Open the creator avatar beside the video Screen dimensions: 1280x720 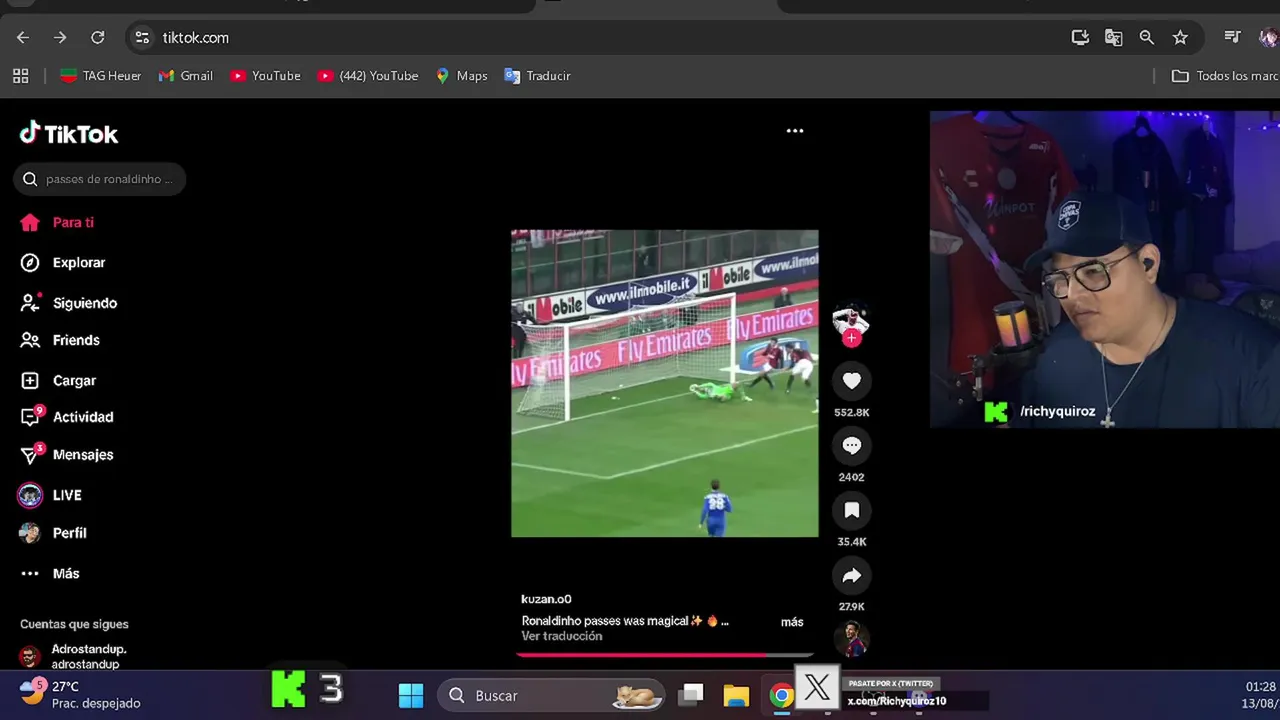tap(850, 320)
